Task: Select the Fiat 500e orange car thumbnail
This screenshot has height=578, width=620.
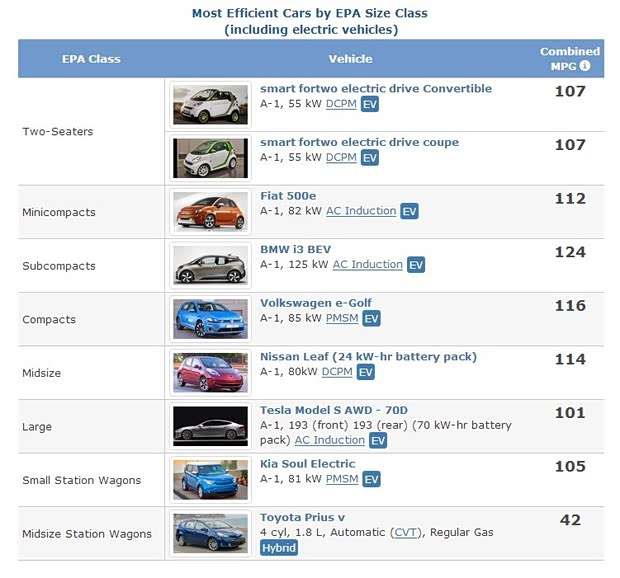Action: pos(209,211)
